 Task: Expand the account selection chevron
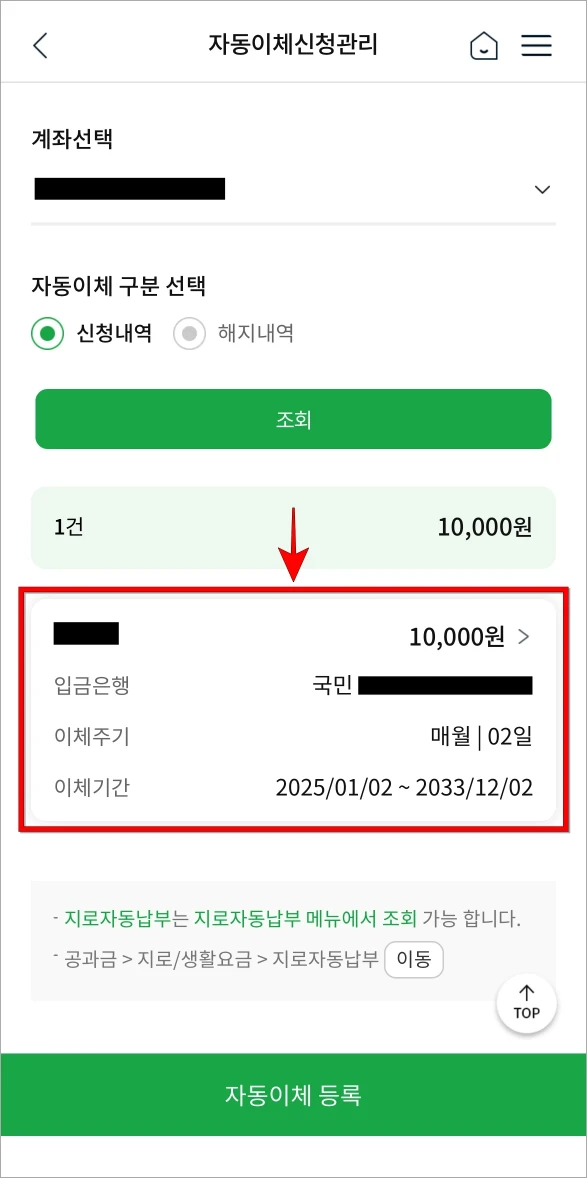click(x=542, y=190)
